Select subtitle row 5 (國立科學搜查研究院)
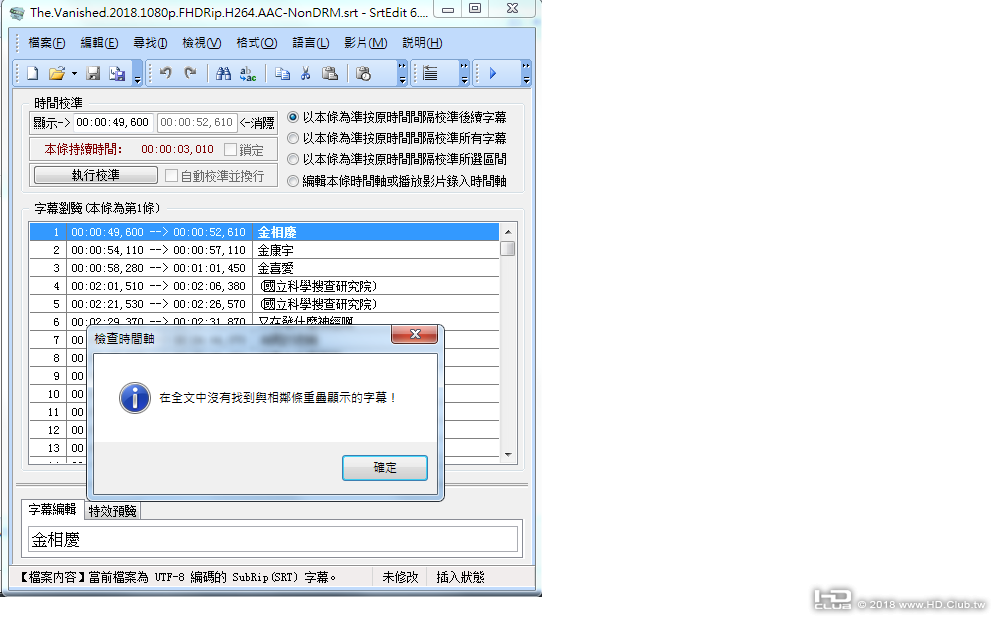1008x630 pixels. (x=264, y=304)
